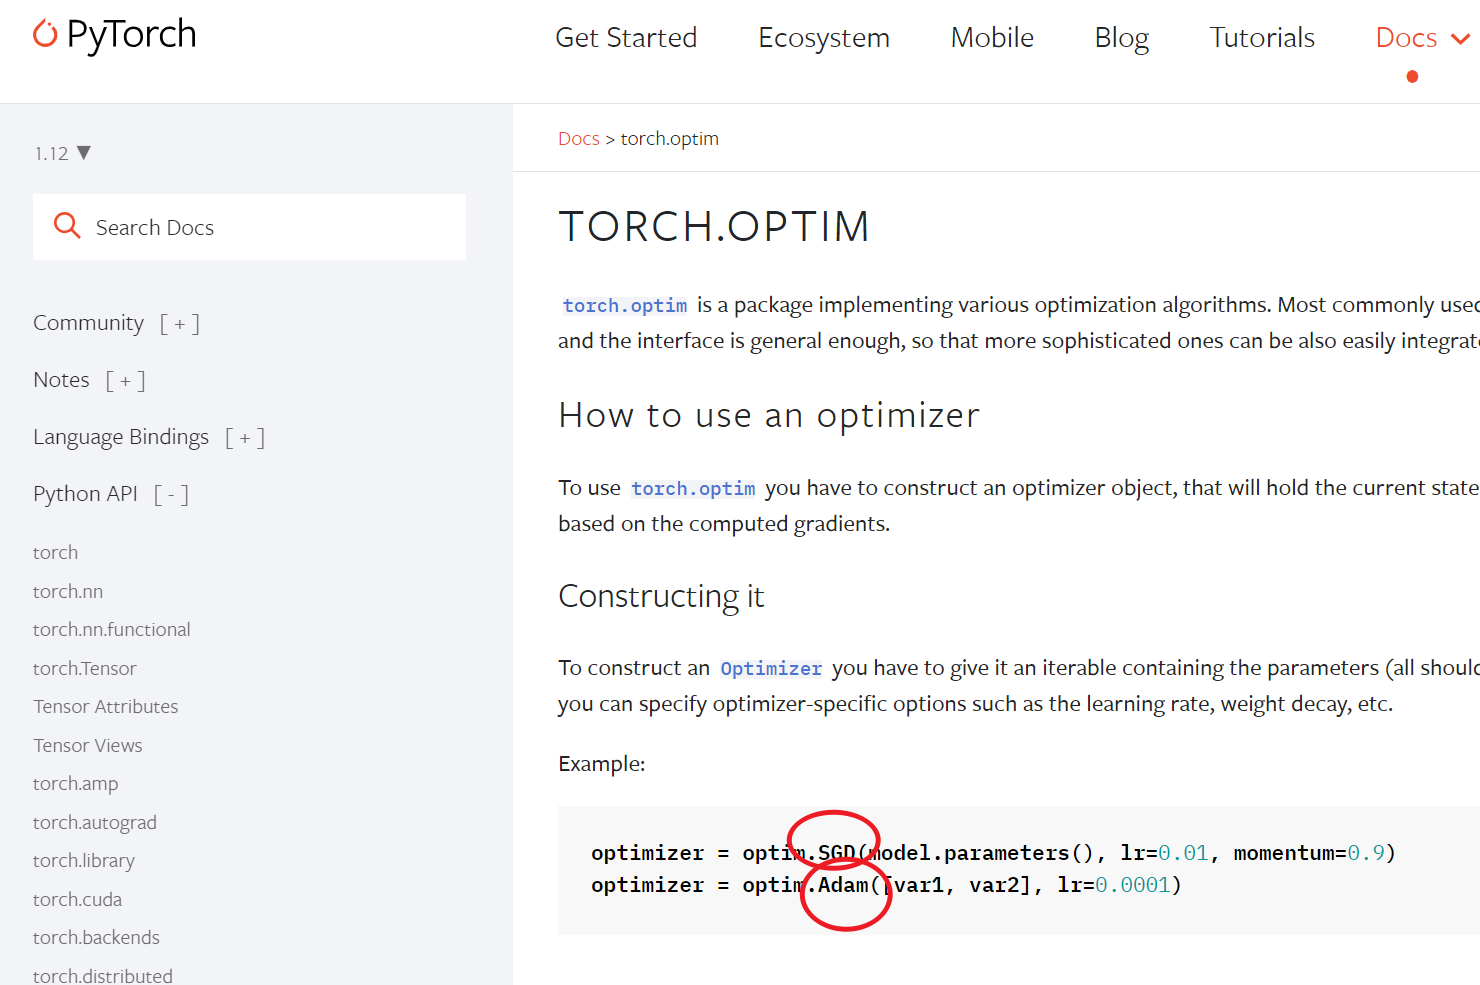Click the torch.optim breadcrumb text

[670, 138]
